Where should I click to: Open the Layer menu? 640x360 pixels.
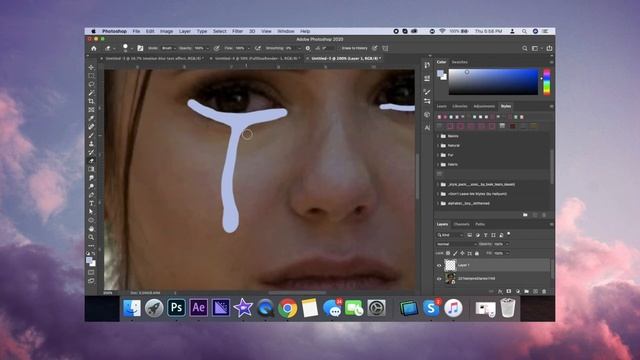[184, 31]
